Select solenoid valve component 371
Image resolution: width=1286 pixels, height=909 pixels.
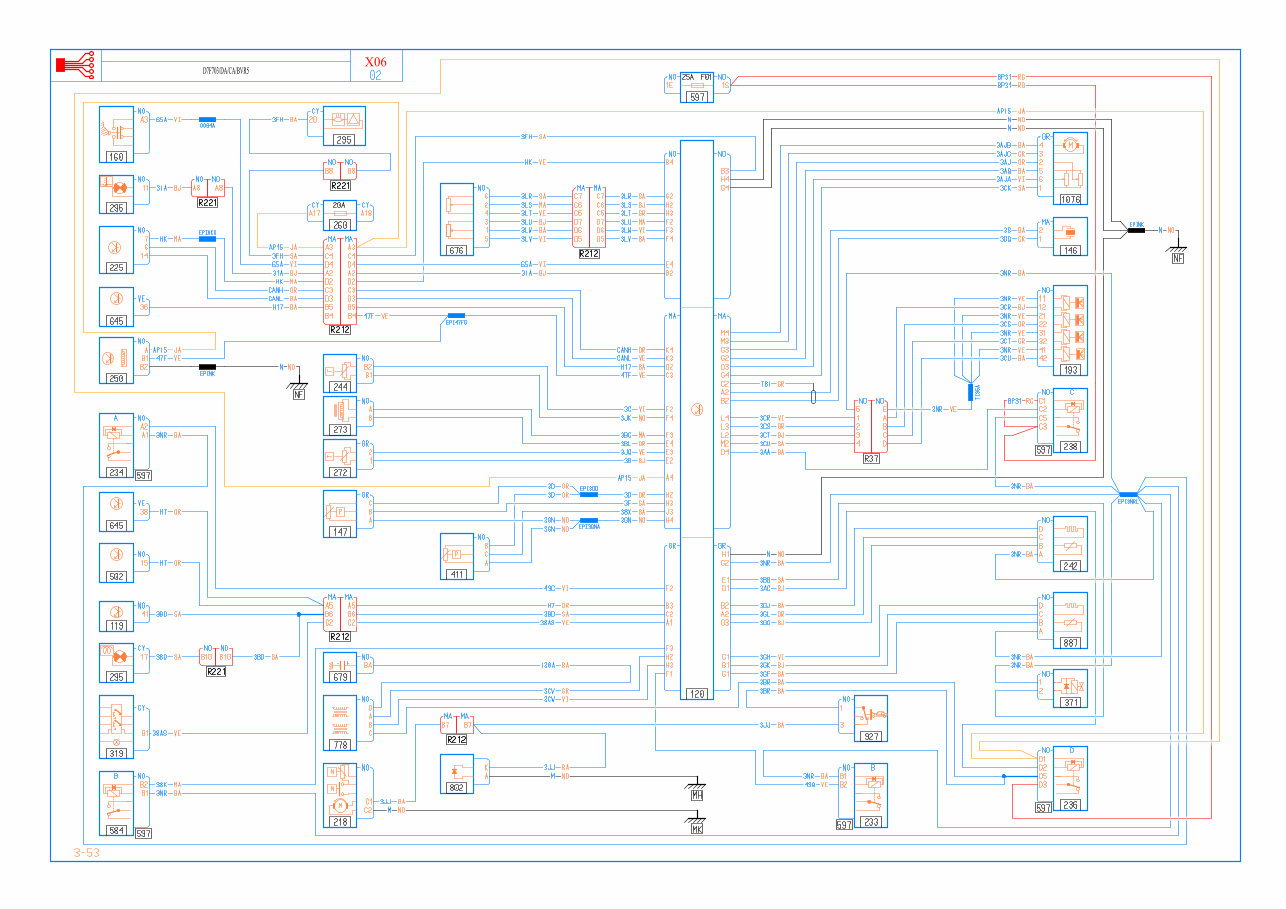point(1071,690)
